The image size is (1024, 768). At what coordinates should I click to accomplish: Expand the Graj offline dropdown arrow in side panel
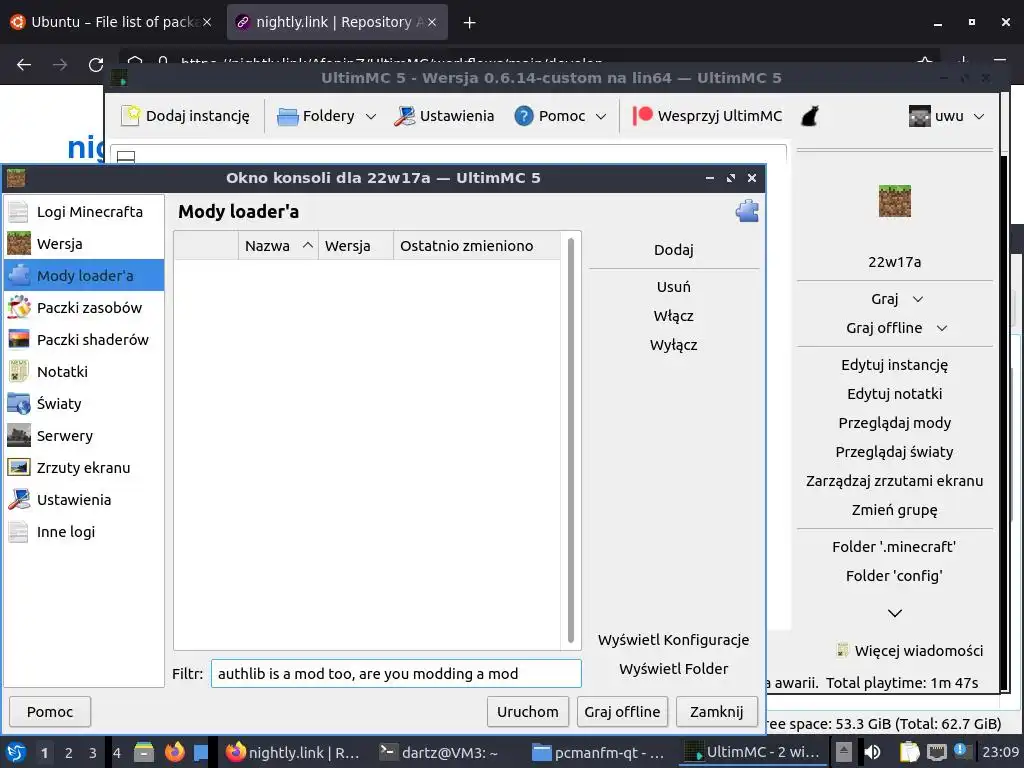pyautogui.click(x=942, y=328)
